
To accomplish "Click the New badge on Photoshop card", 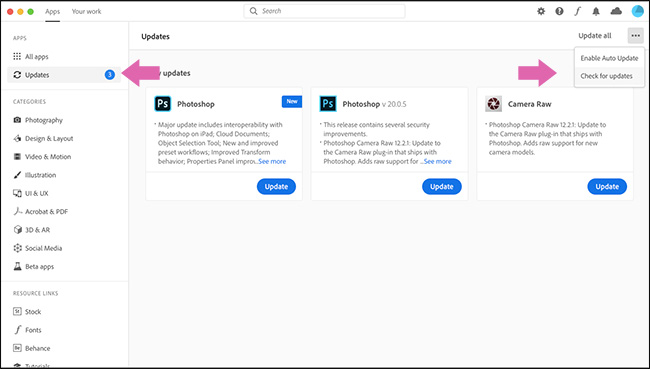I will [x=292, y=101].
